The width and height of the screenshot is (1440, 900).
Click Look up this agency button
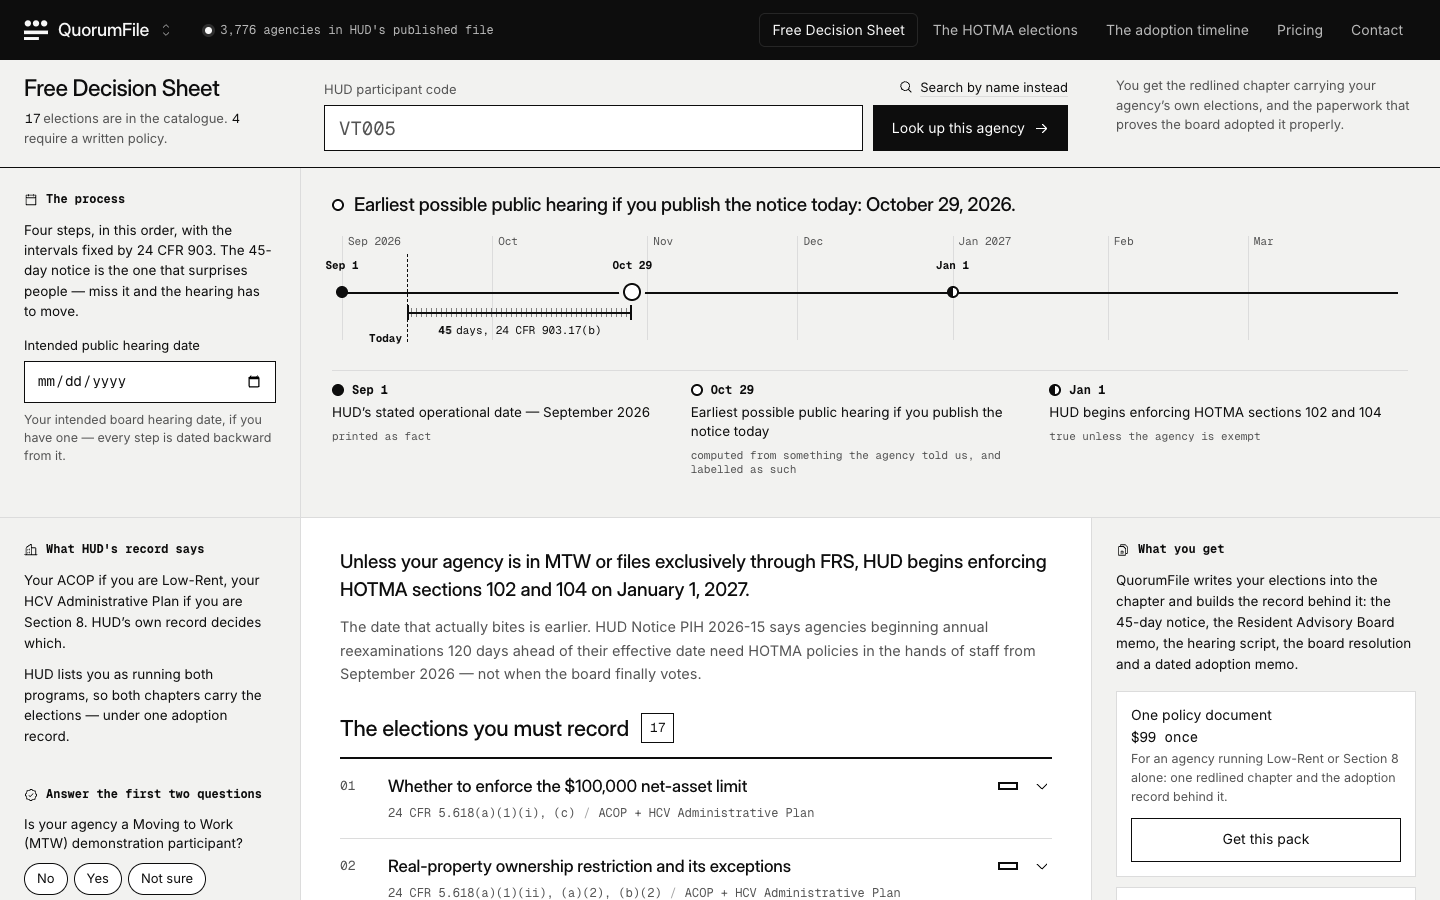tap(970, 128)
